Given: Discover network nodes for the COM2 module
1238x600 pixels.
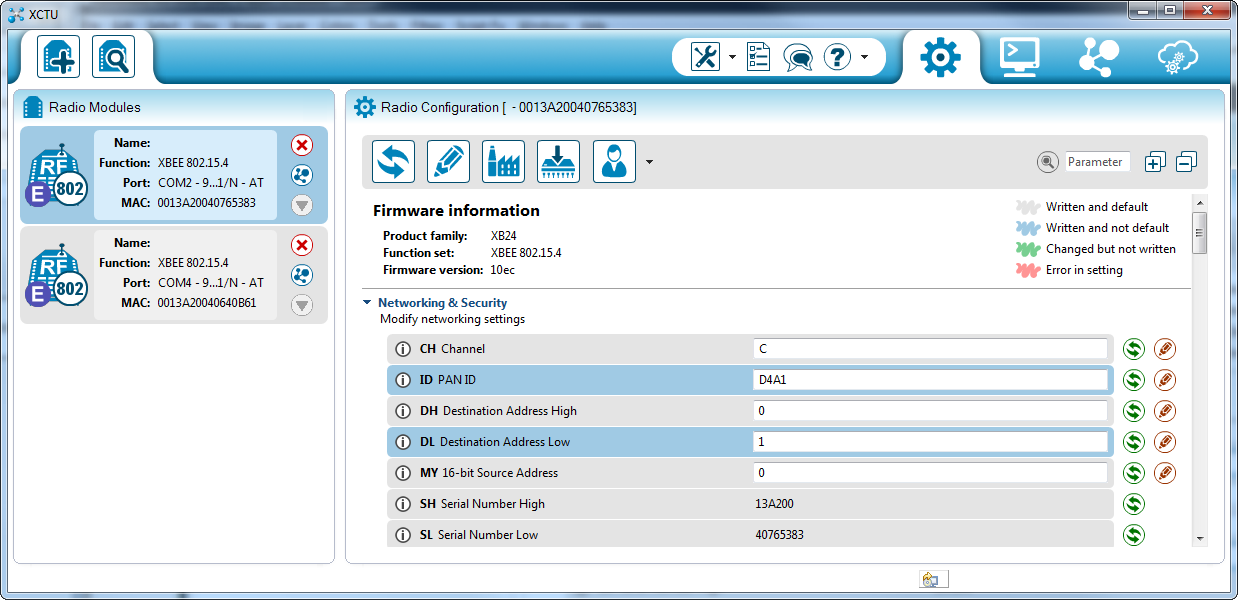Looking at the screenshot, I should (302, 175).
